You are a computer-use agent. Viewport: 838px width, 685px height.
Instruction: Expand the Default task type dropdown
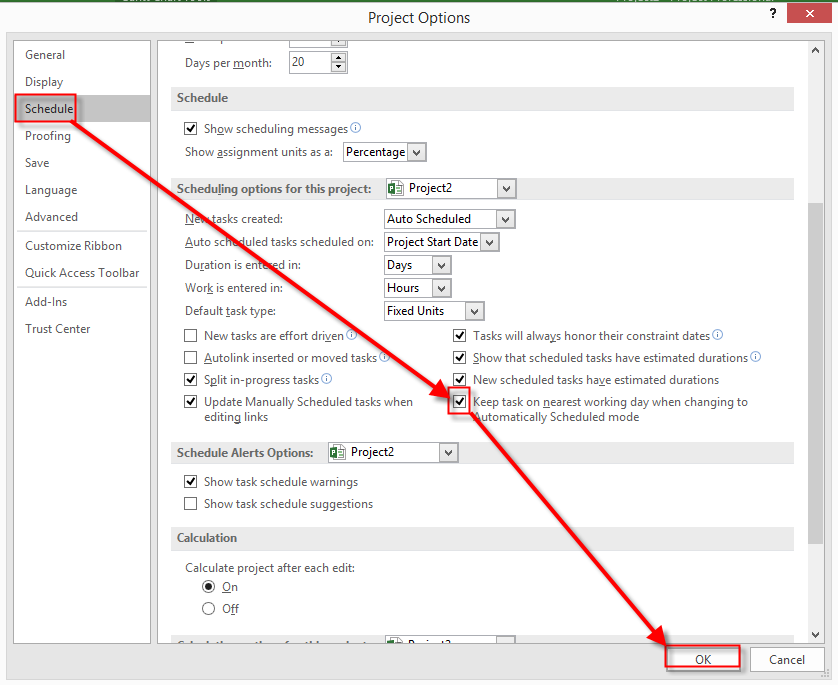coord(474,311)
